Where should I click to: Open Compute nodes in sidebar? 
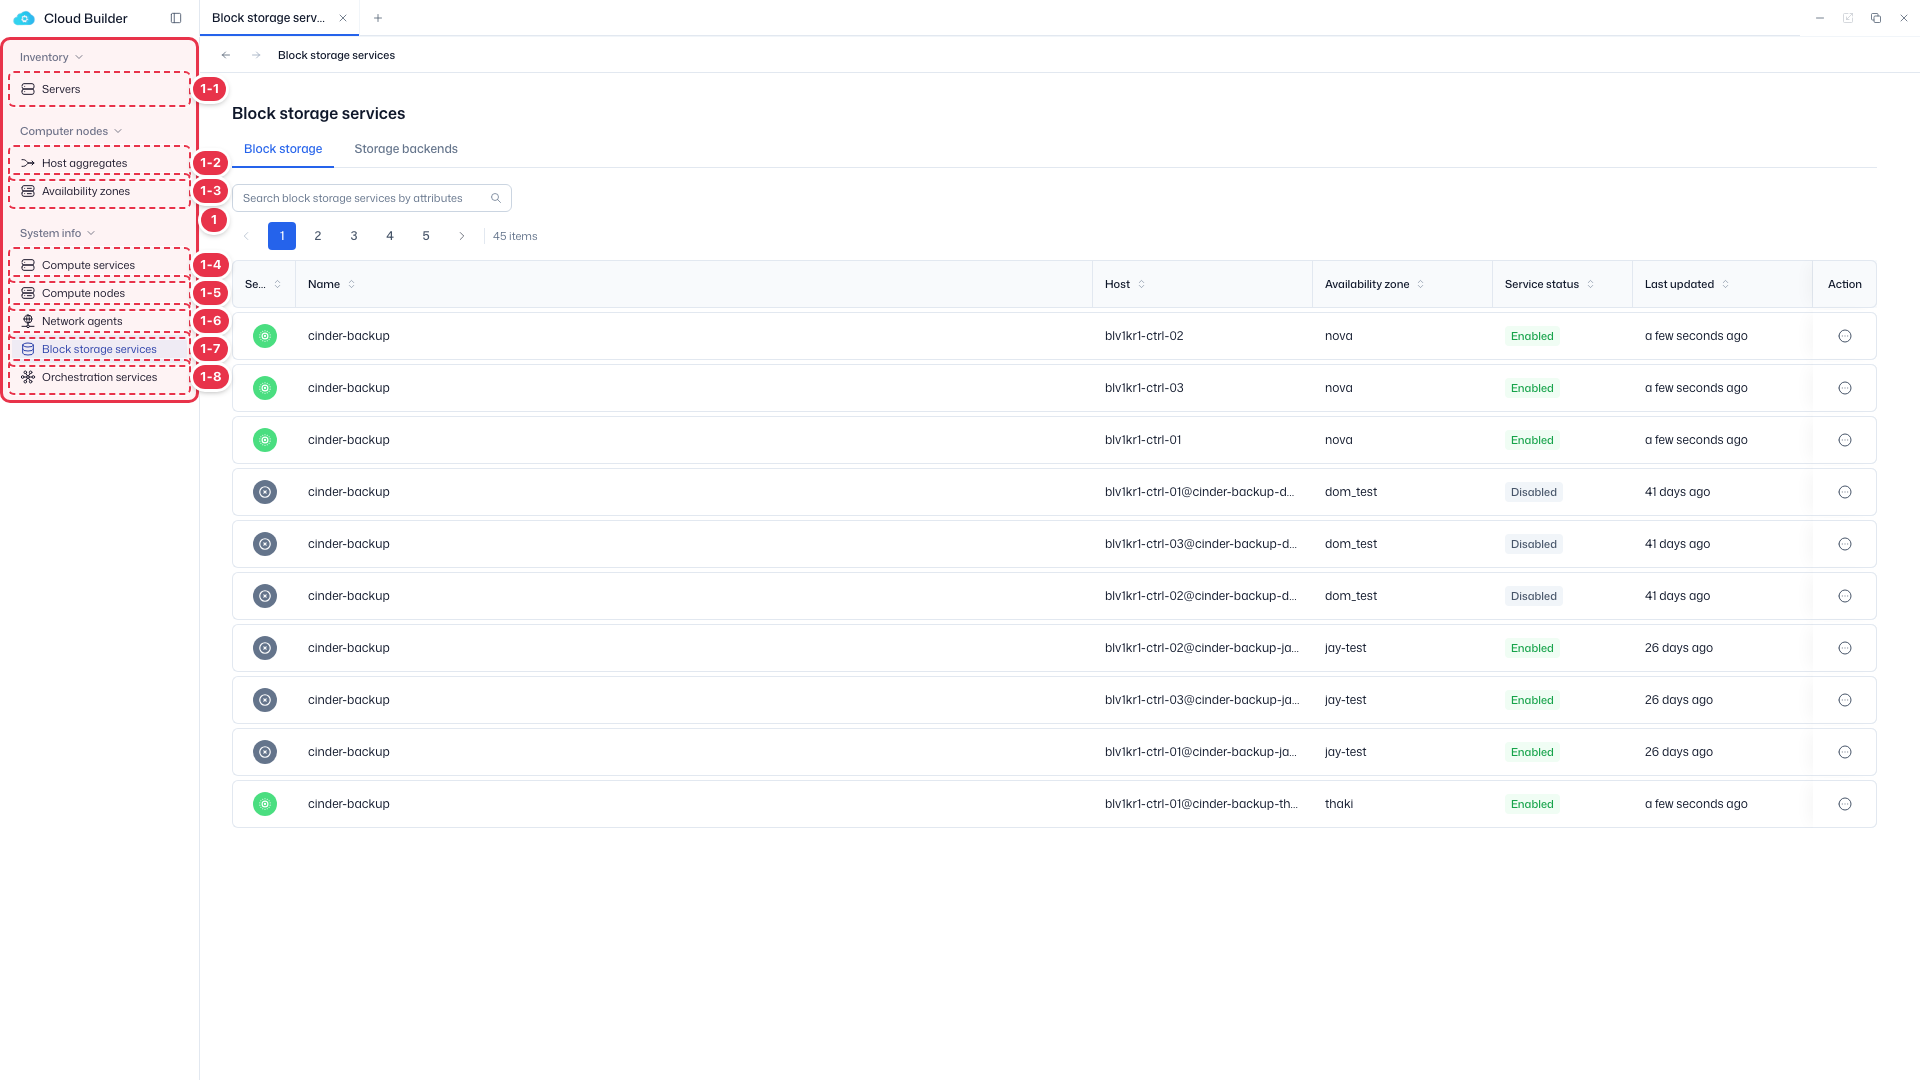99,293
